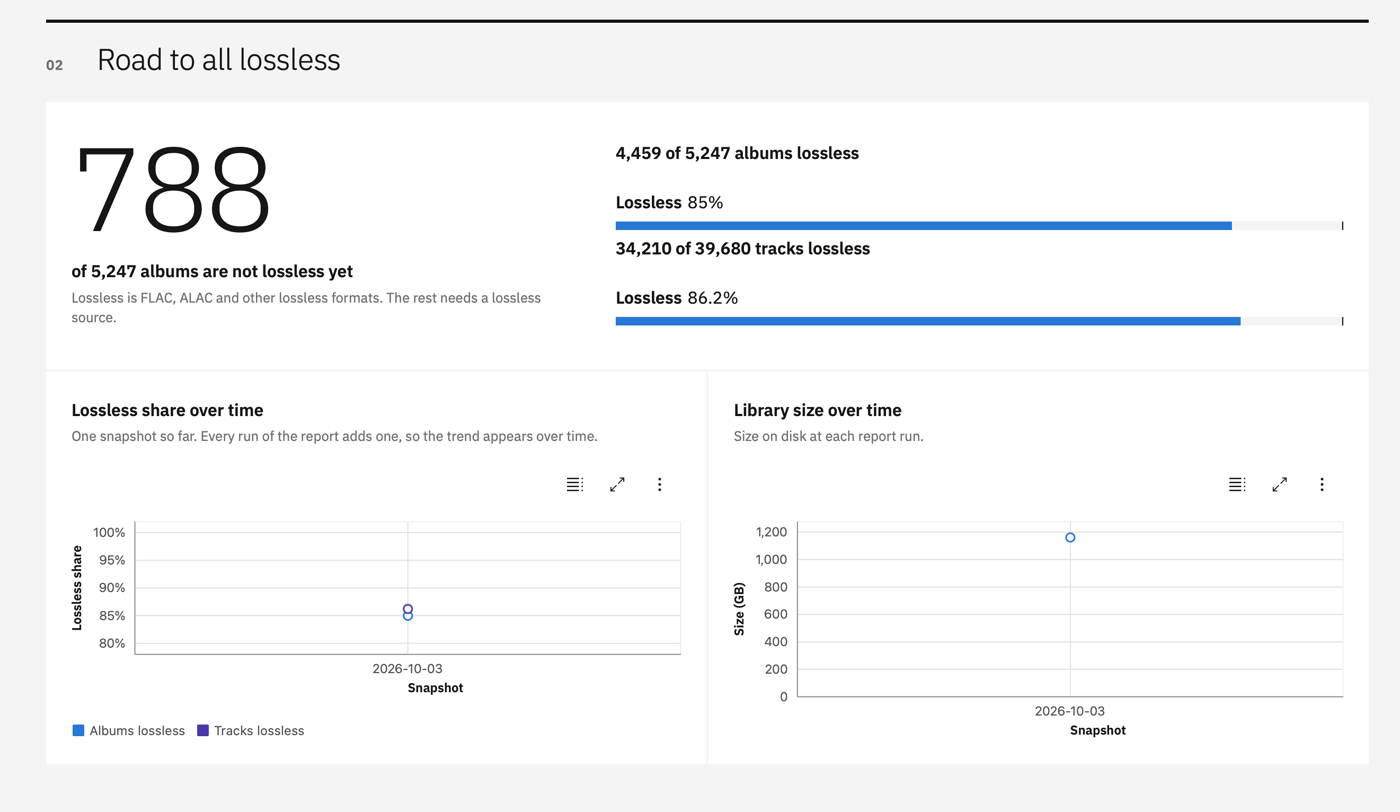Click the Road to all lossless heading
The height and width of the screenshot is (812, 1400).
(219, 60)
